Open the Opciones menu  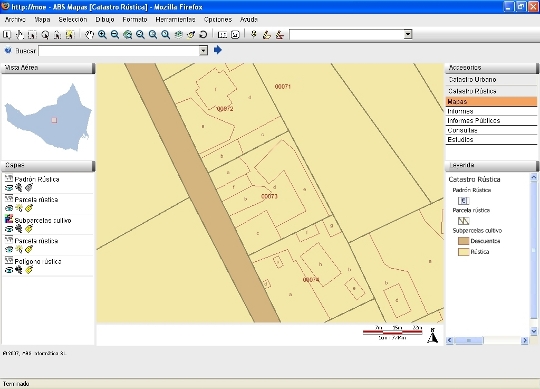click(218, 20)
